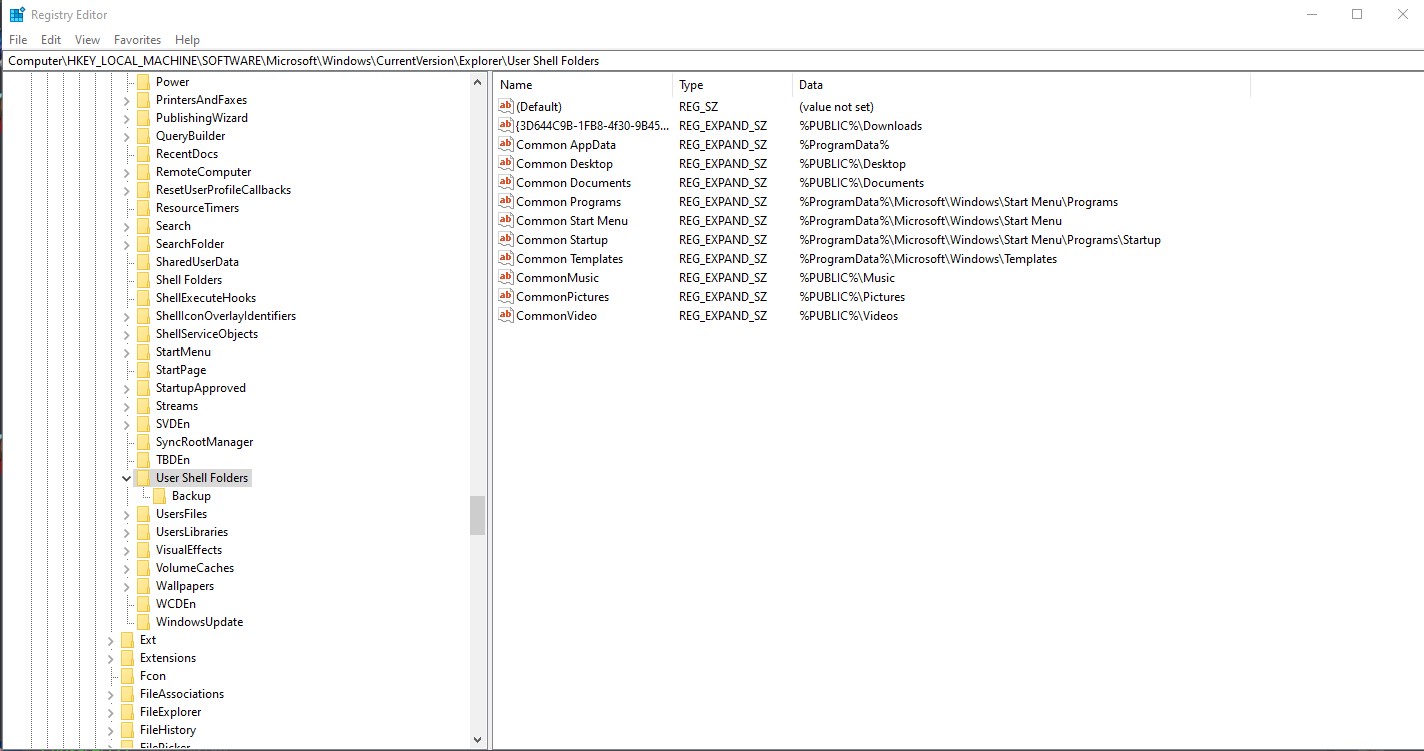The height and width of the screenshot is (751, 1424).
Task: Click the Common Desktop value icon
Action: coord(506,164)
